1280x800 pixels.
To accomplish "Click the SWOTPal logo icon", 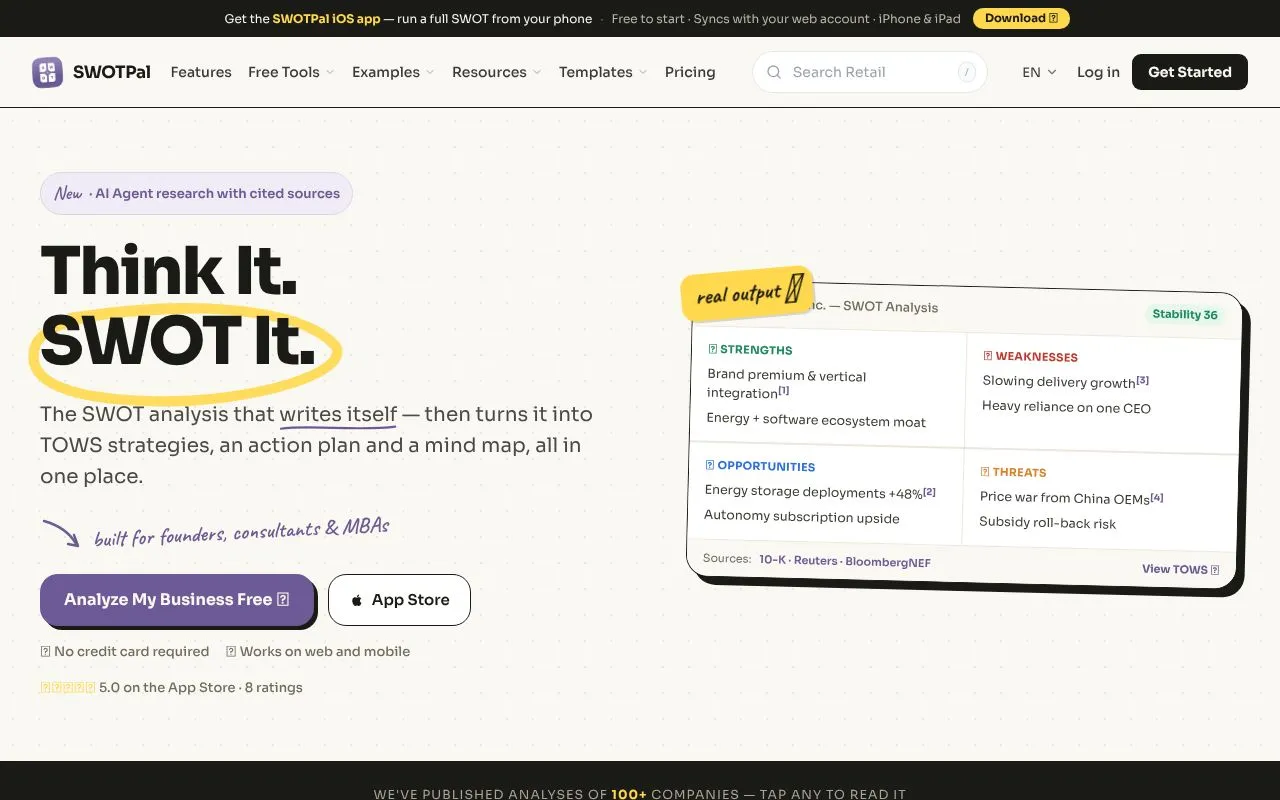I will pos(47,72).
